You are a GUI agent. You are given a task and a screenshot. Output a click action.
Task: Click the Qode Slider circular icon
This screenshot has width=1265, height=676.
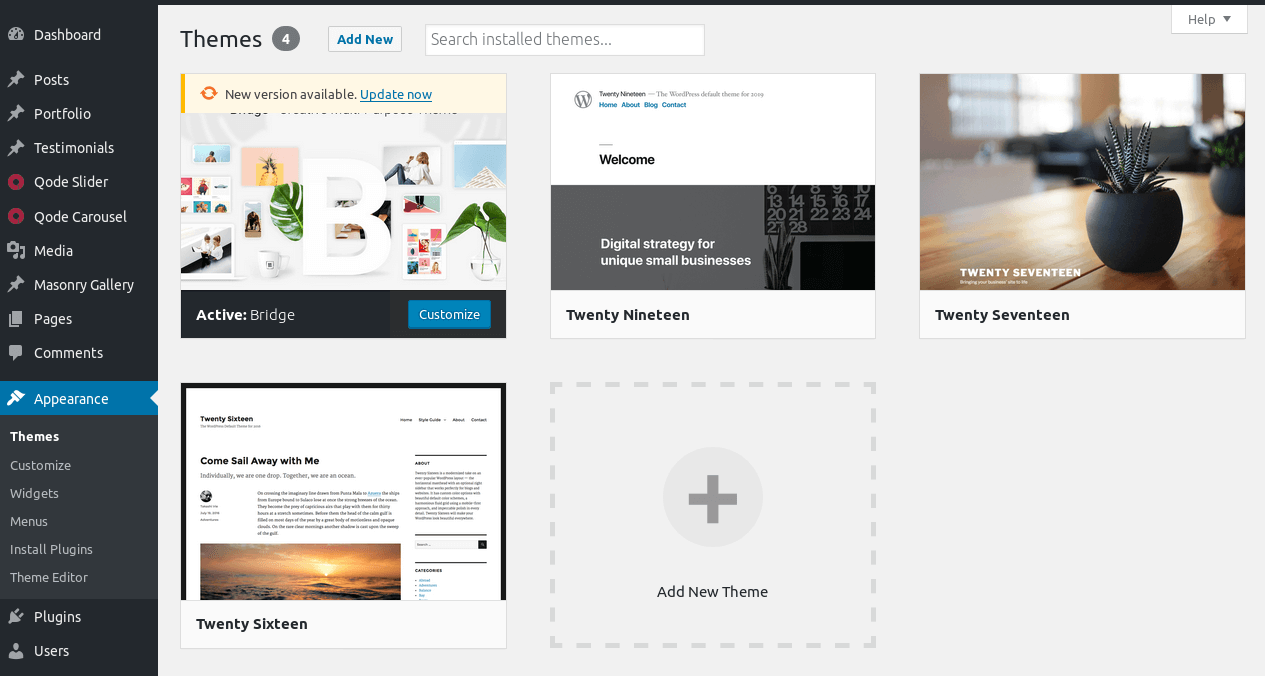tap(16, 182)
